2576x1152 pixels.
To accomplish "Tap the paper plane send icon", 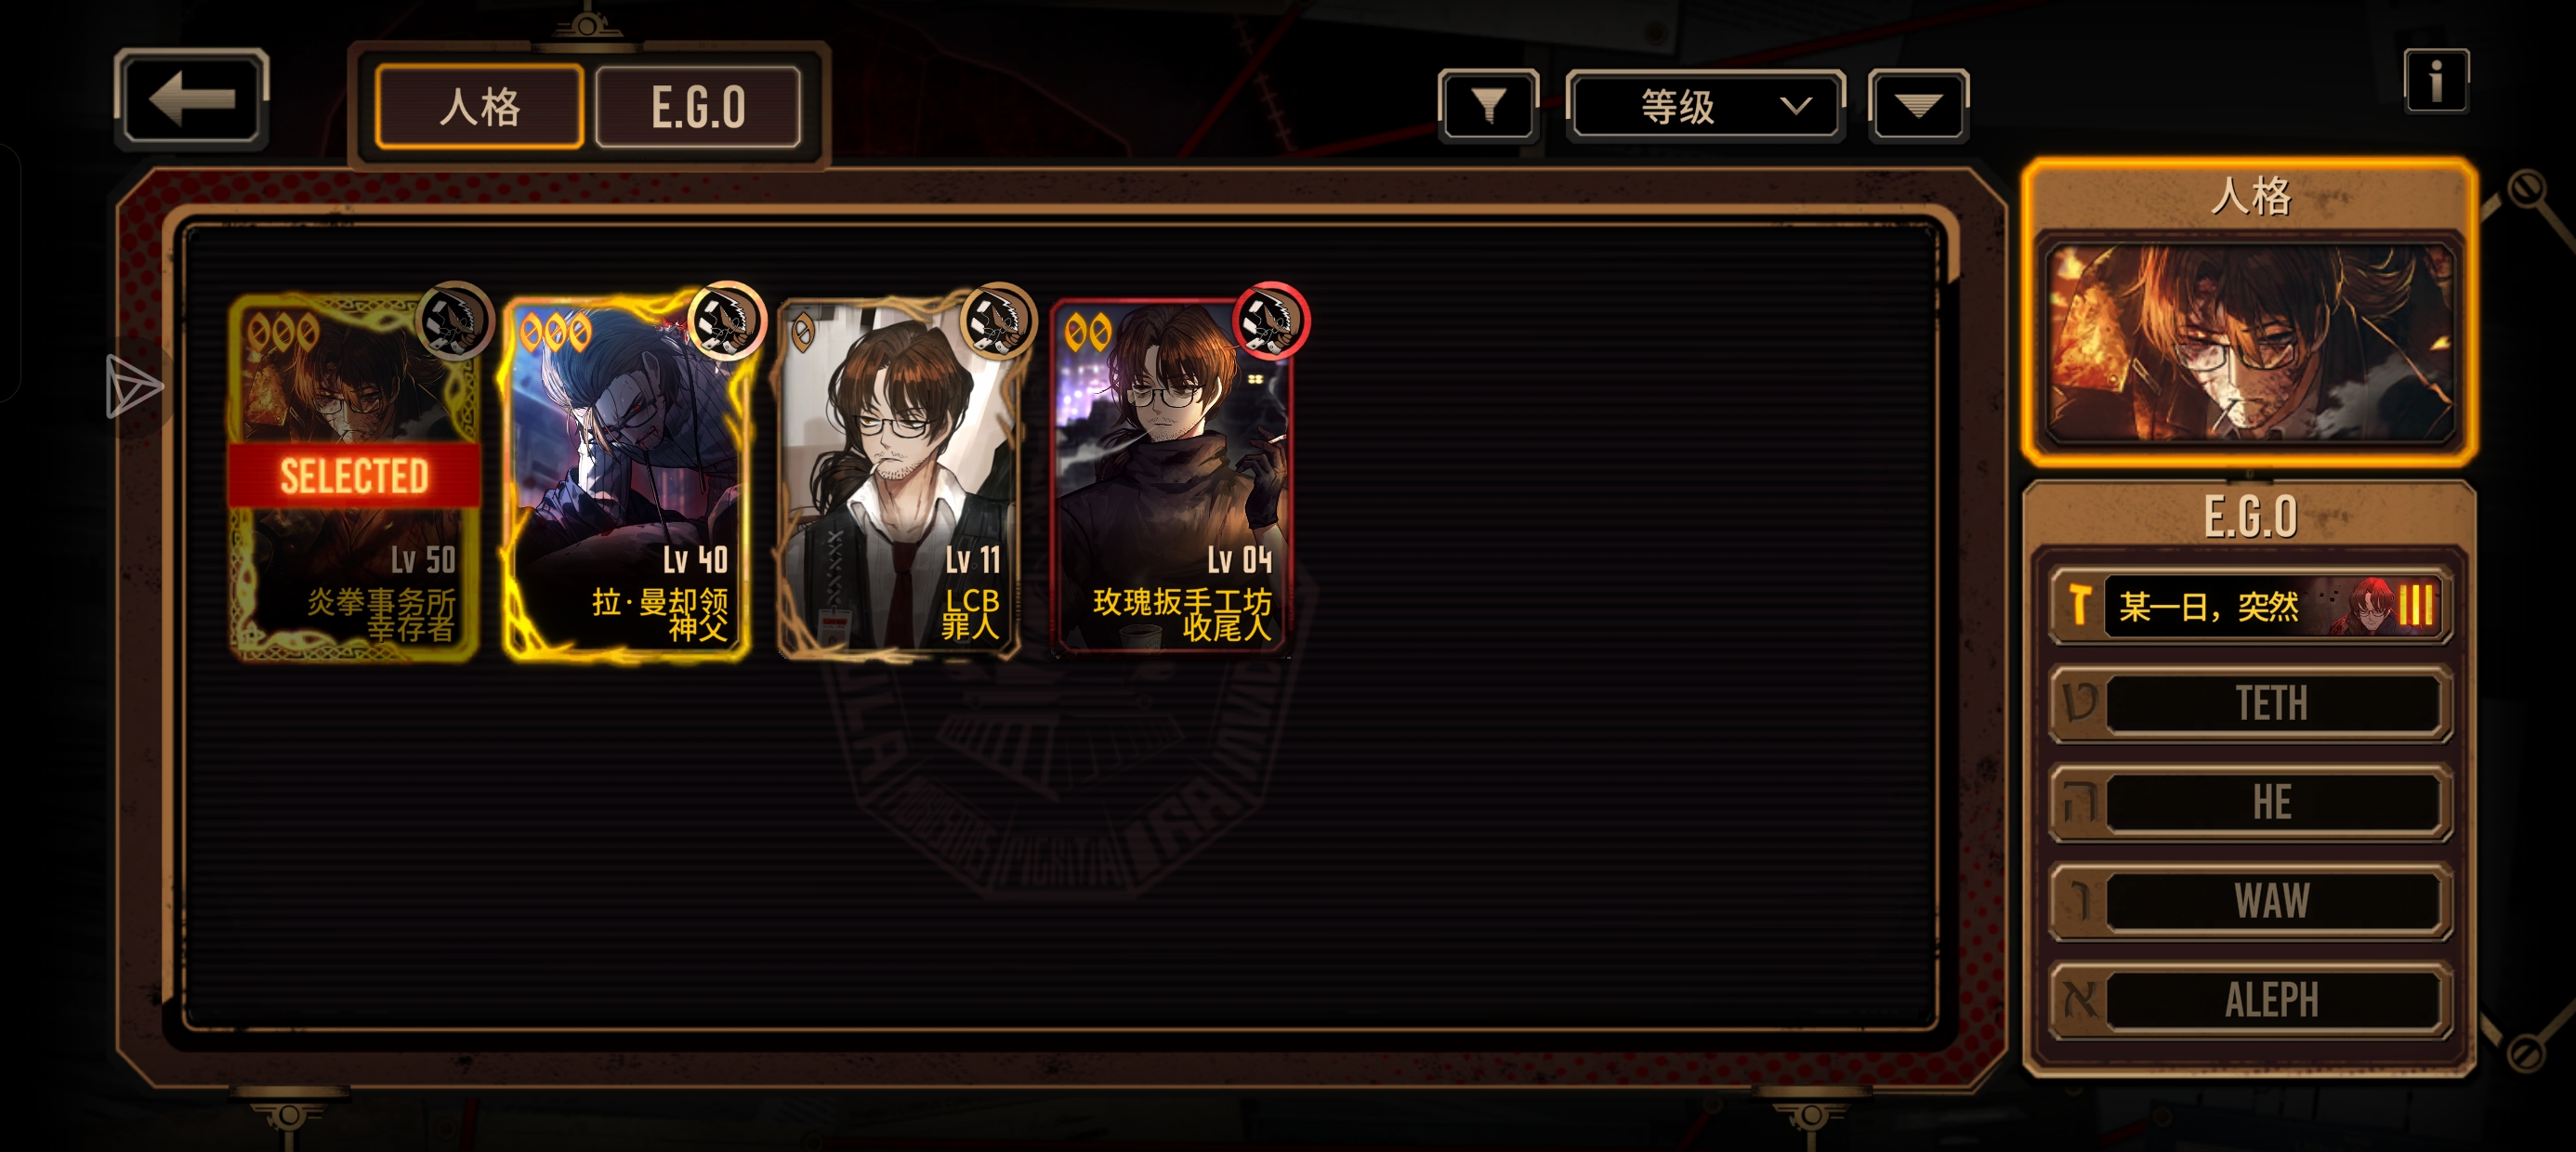I will tap(133, 386).
